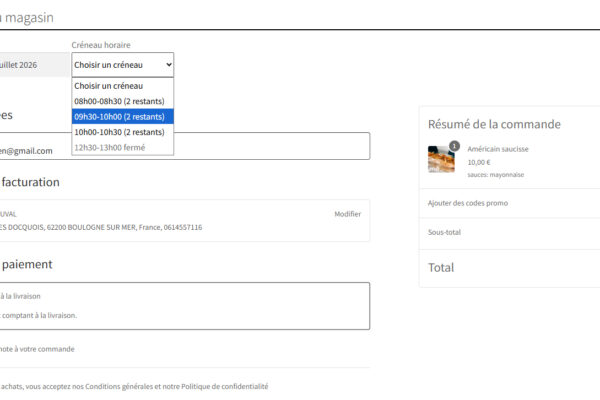Click the Résumé de la commande heading

[x=494, y=124]
